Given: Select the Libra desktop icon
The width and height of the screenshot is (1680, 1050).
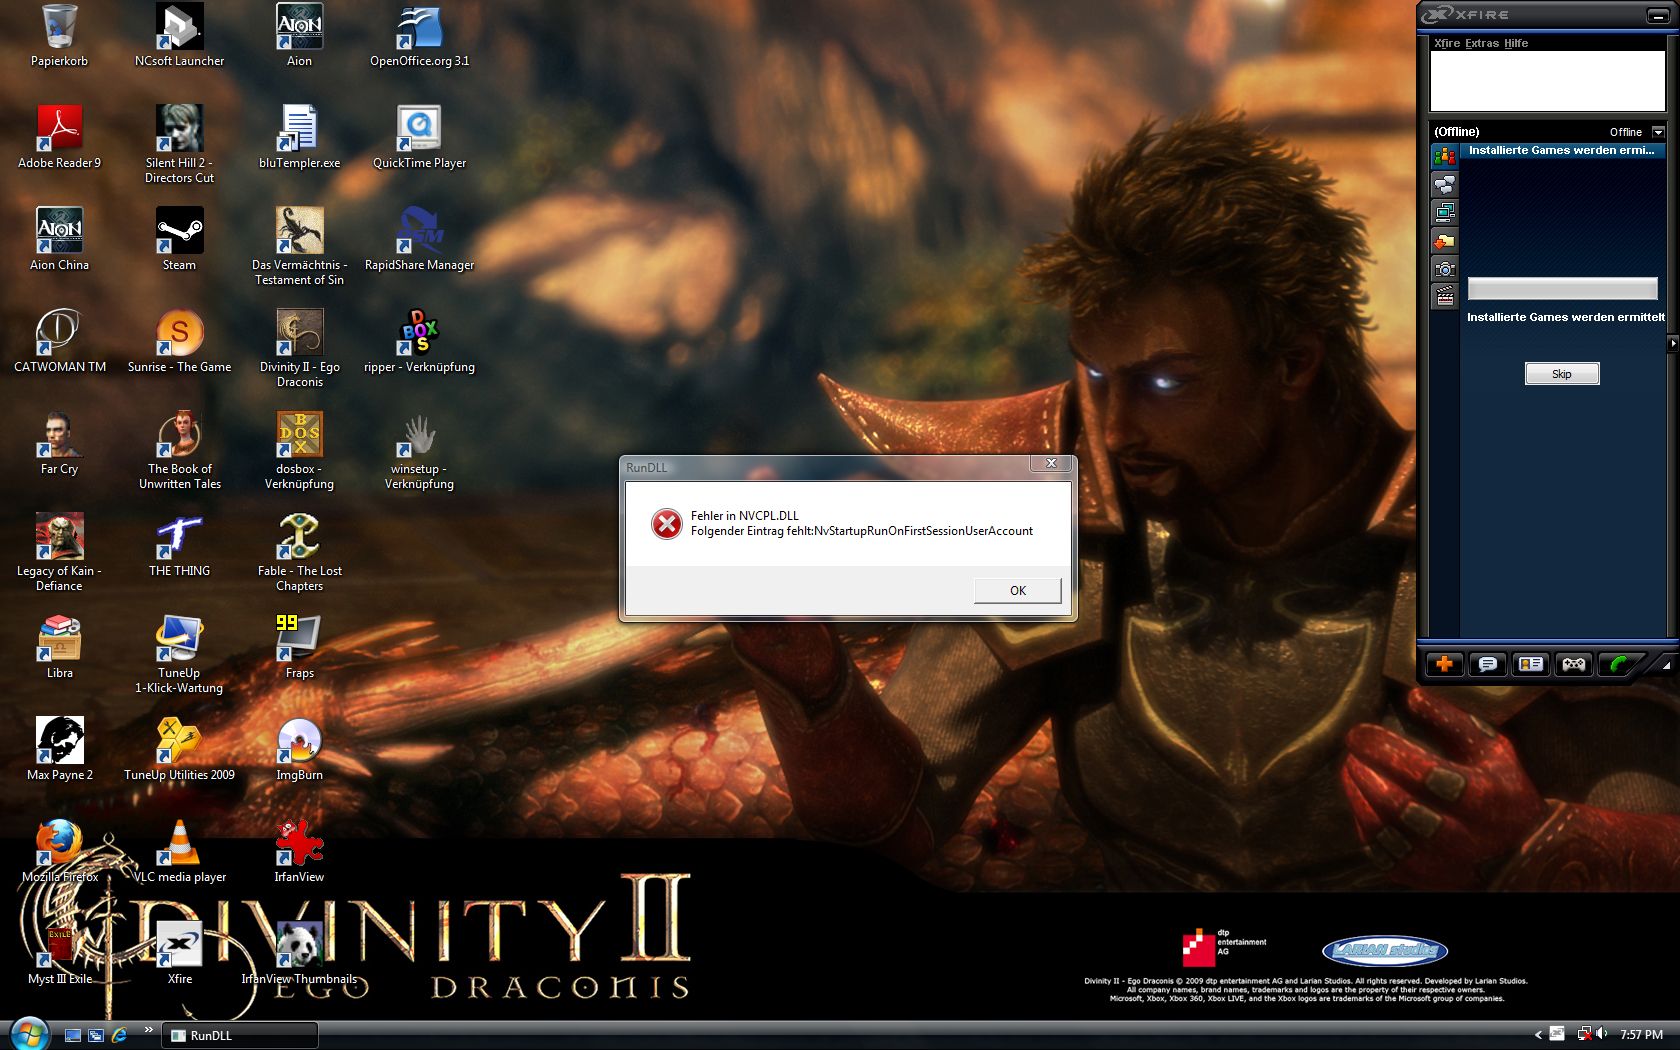Looking at the screenshot, I should 59,648.
